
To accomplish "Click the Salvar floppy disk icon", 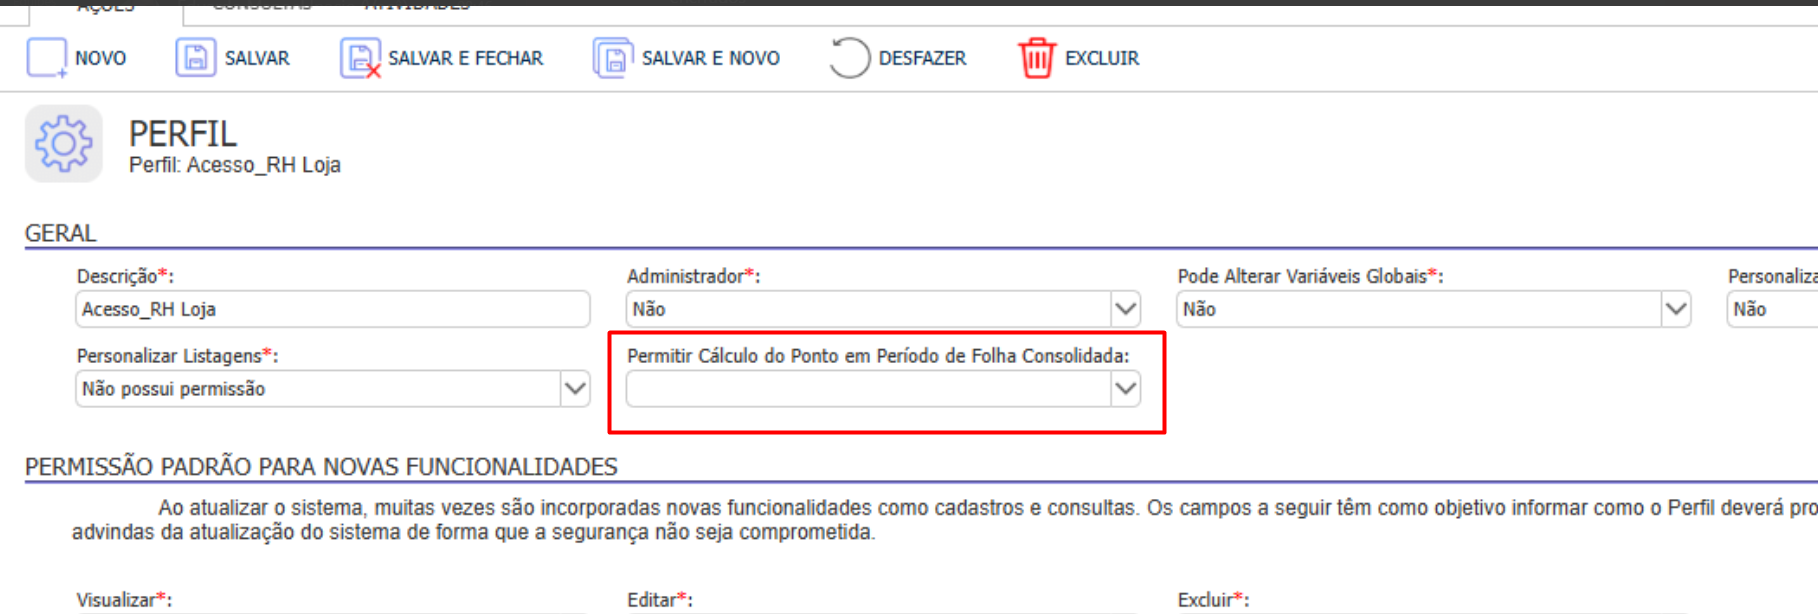I will (195, 58).
